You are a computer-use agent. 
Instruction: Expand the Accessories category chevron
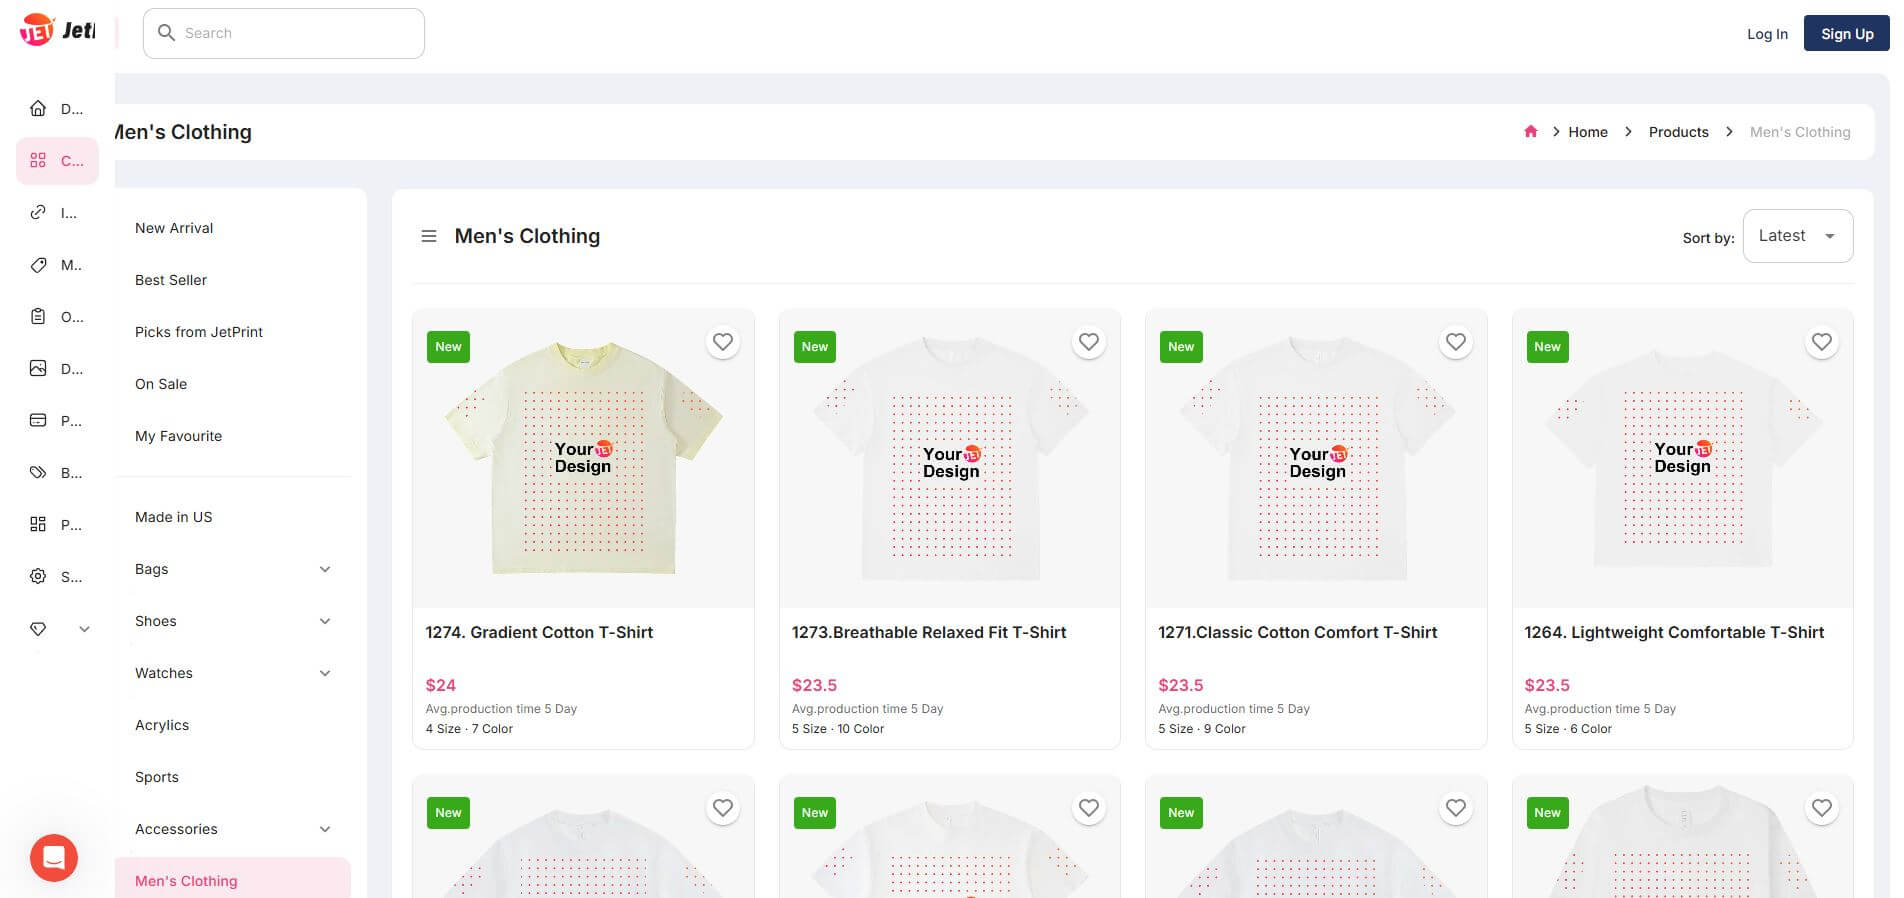tap(325, 829)
